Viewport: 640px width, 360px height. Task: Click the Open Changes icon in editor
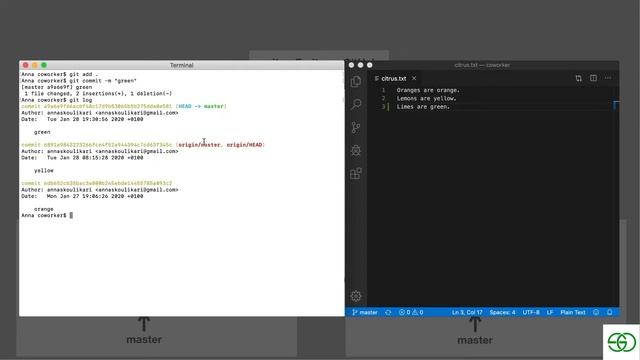click(578, 78)
